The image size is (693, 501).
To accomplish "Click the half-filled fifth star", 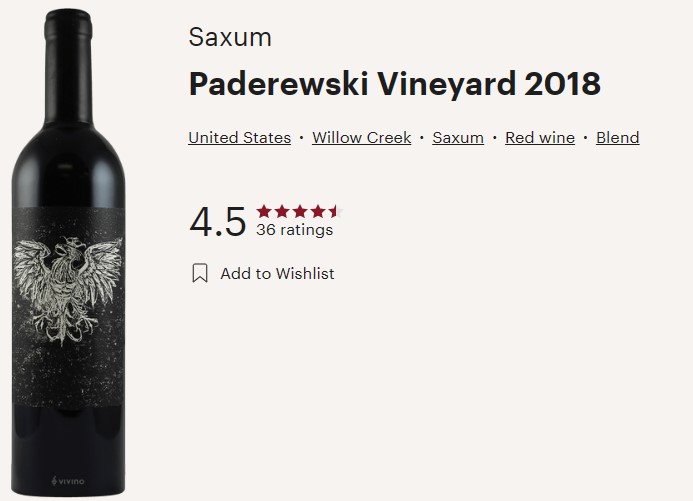I will [x=336, y=211].
